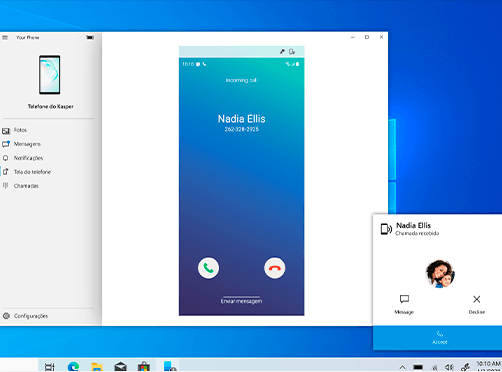Decline the call in notification popup
Screen dimensions: 502x372
click(x=477, y=304)
